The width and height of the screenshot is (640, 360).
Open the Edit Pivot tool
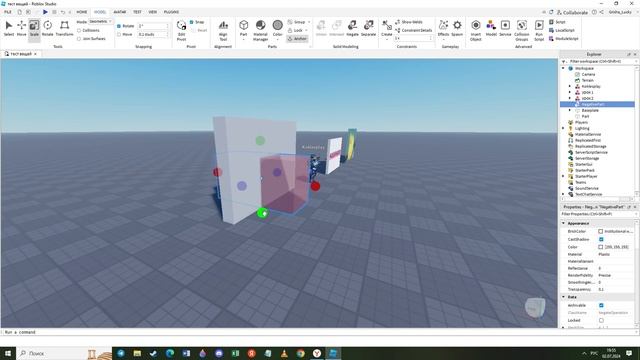pos(181,30)
